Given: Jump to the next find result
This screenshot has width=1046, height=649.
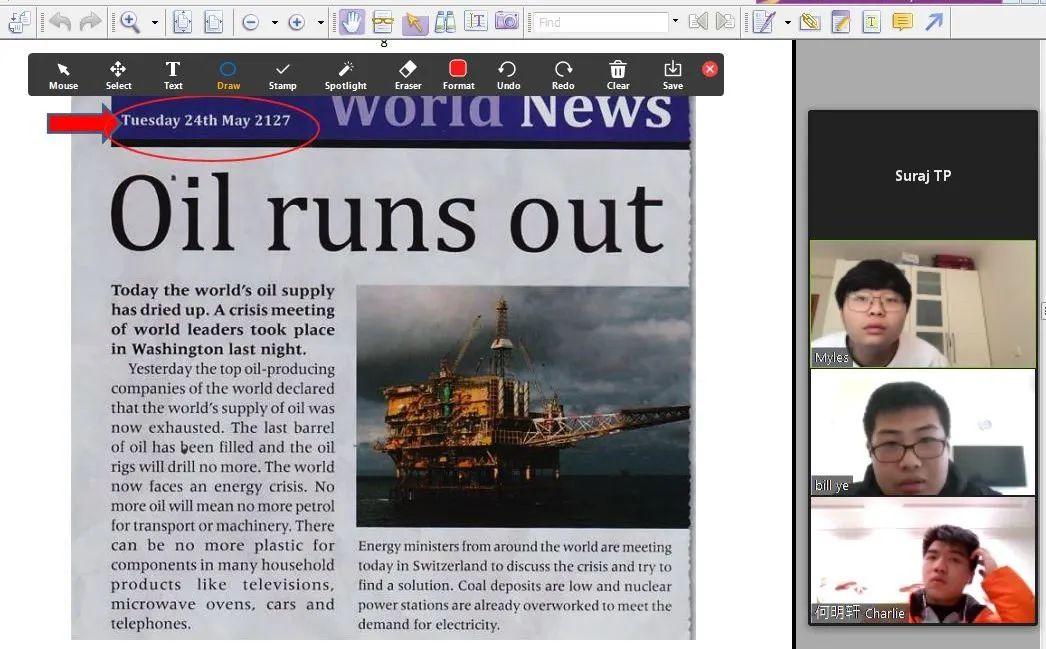Looking at the screenshot, I should pos(725,22).
